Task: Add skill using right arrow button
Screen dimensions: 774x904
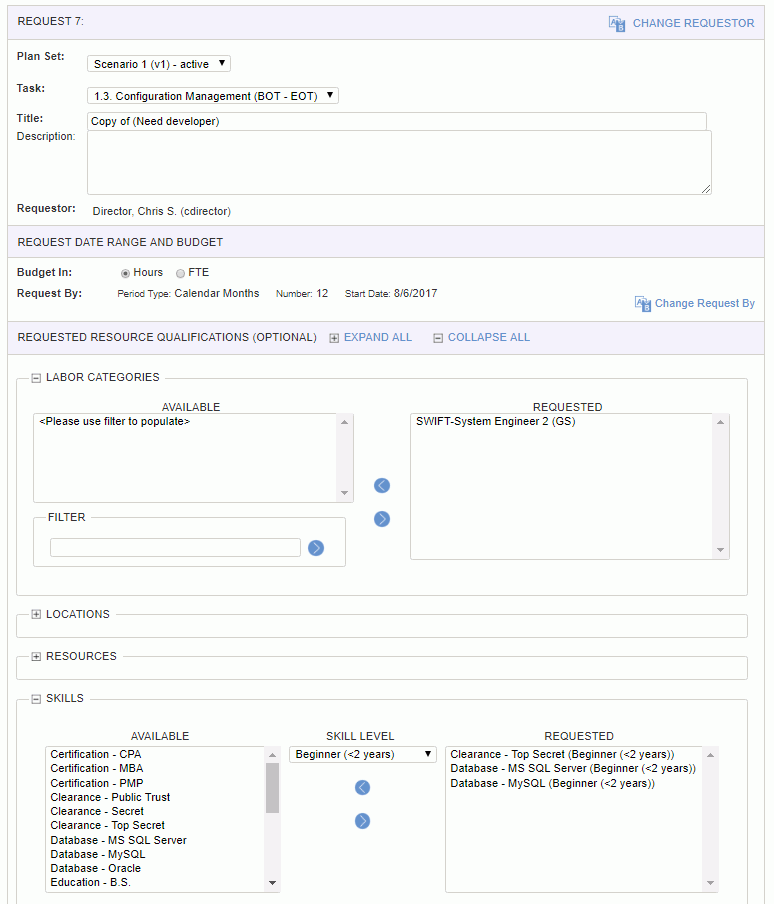Action: 362,820
